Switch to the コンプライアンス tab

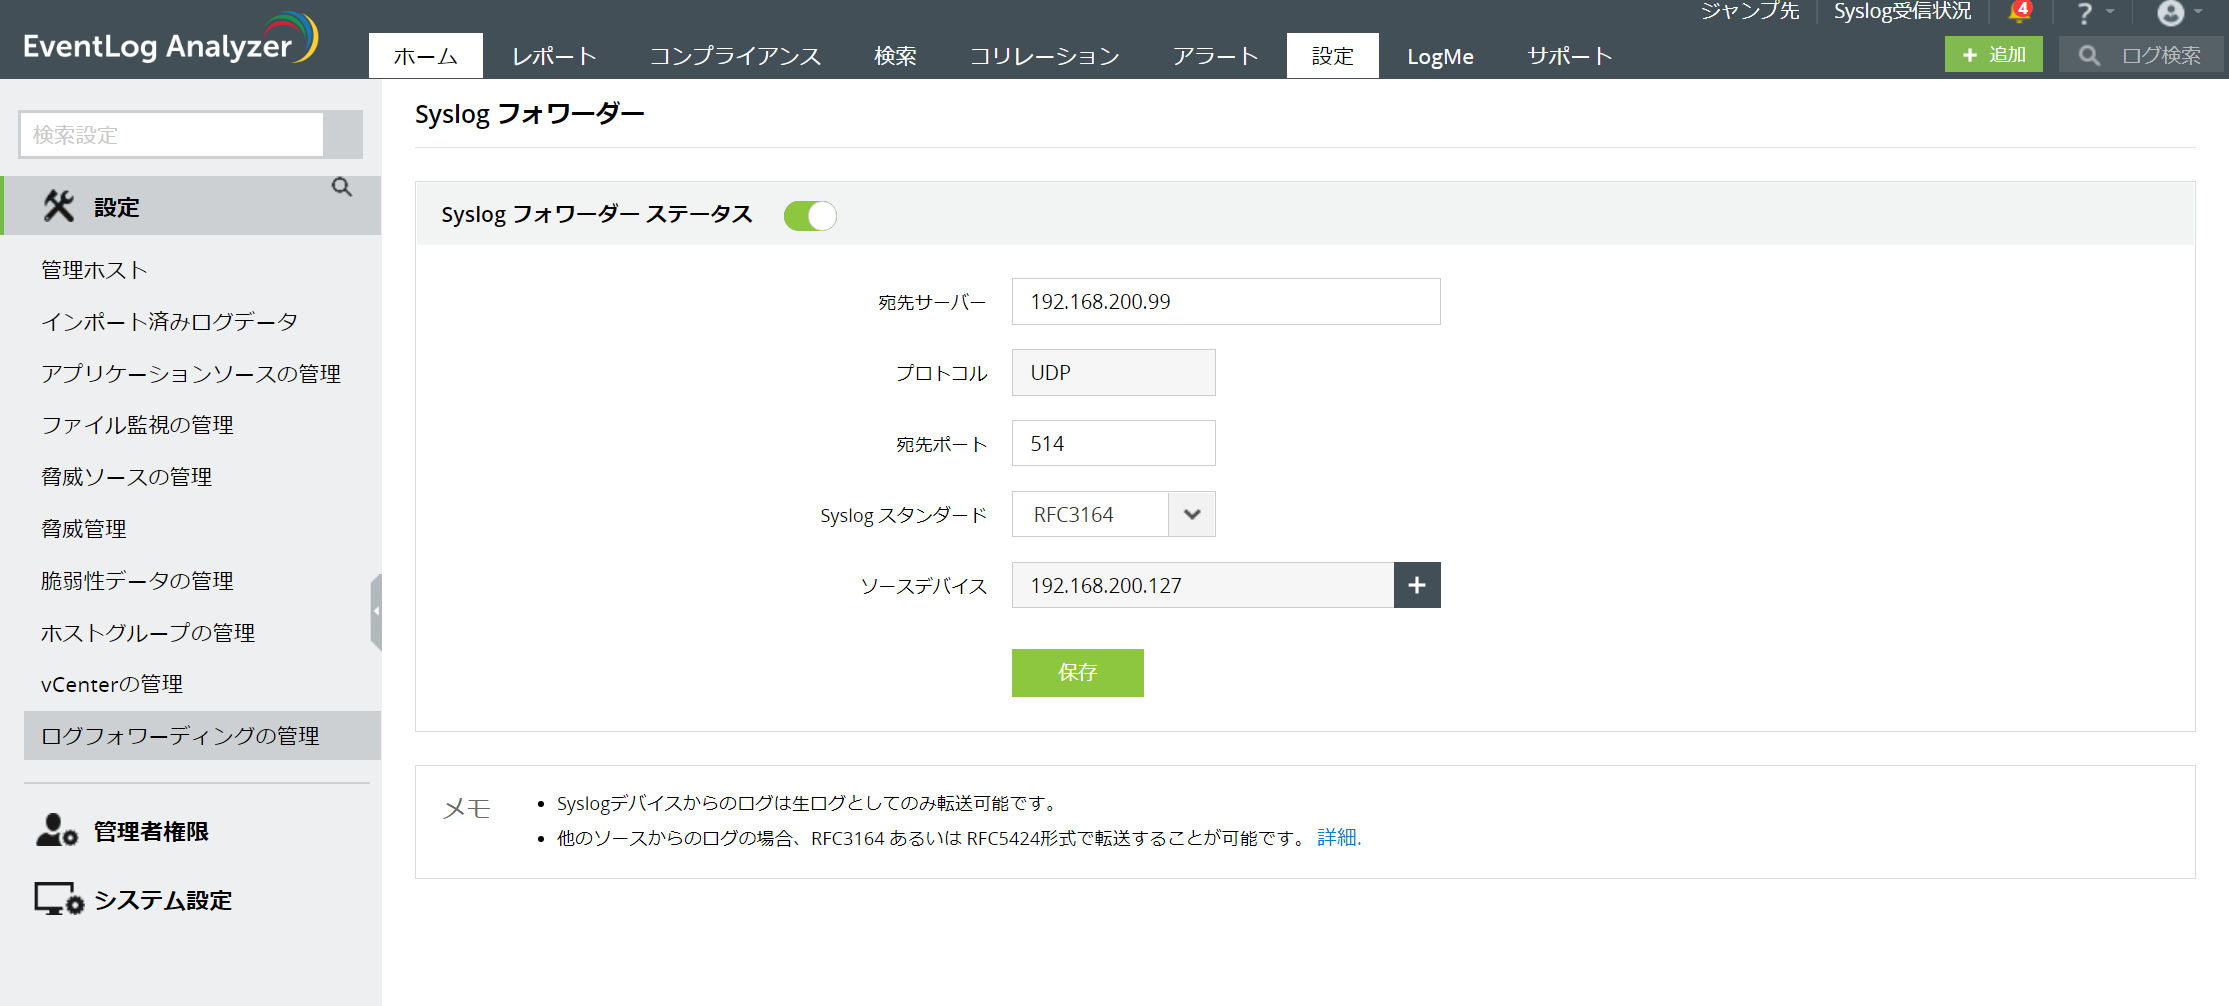(735, 56)
